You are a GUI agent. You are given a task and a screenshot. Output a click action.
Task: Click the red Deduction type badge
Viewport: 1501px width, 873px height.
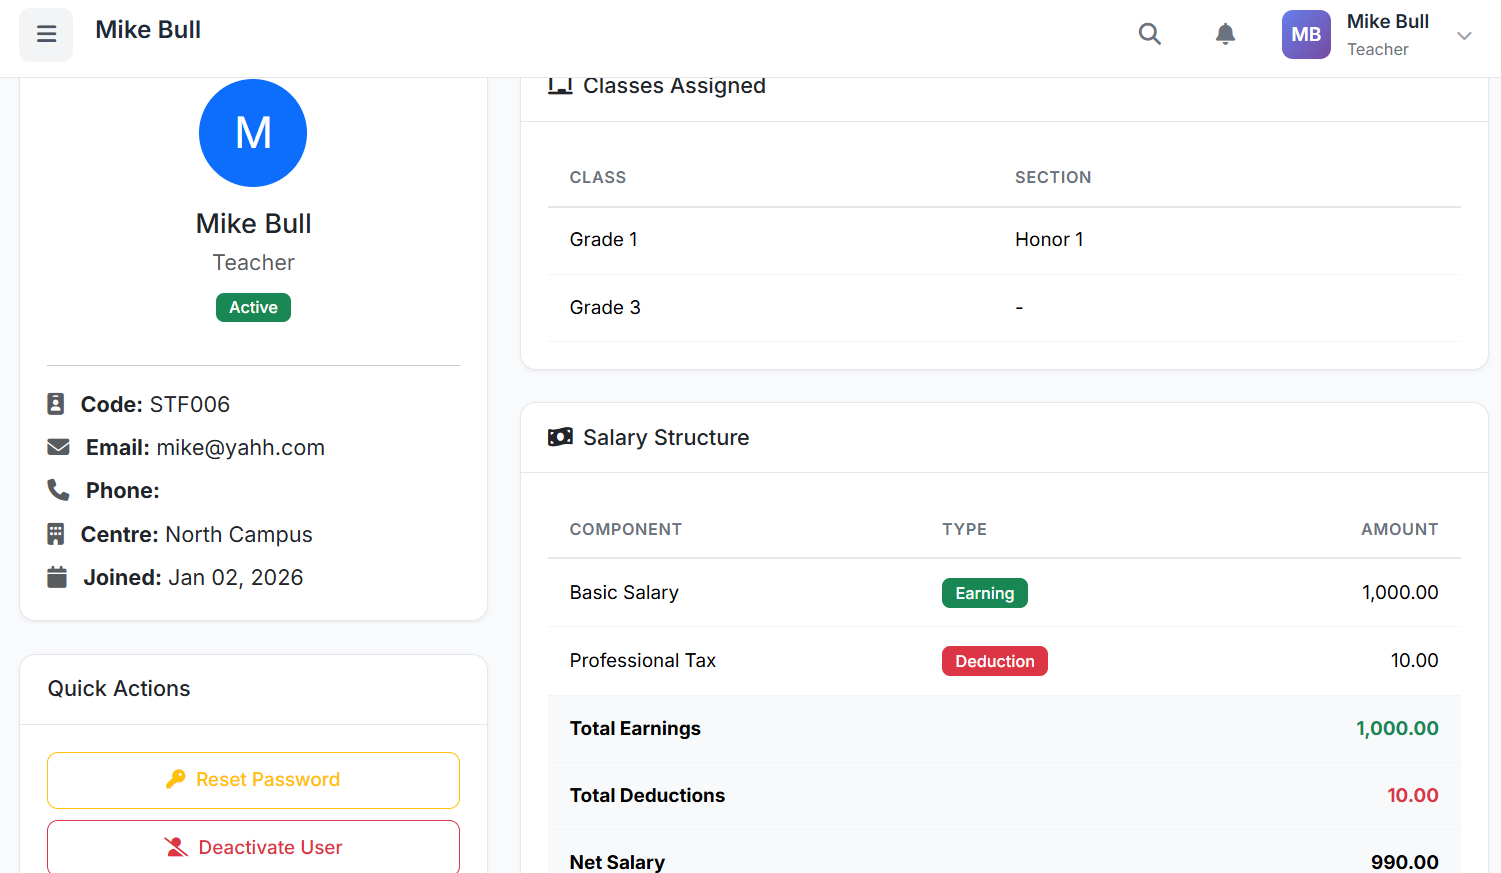(x=994, y=661)
